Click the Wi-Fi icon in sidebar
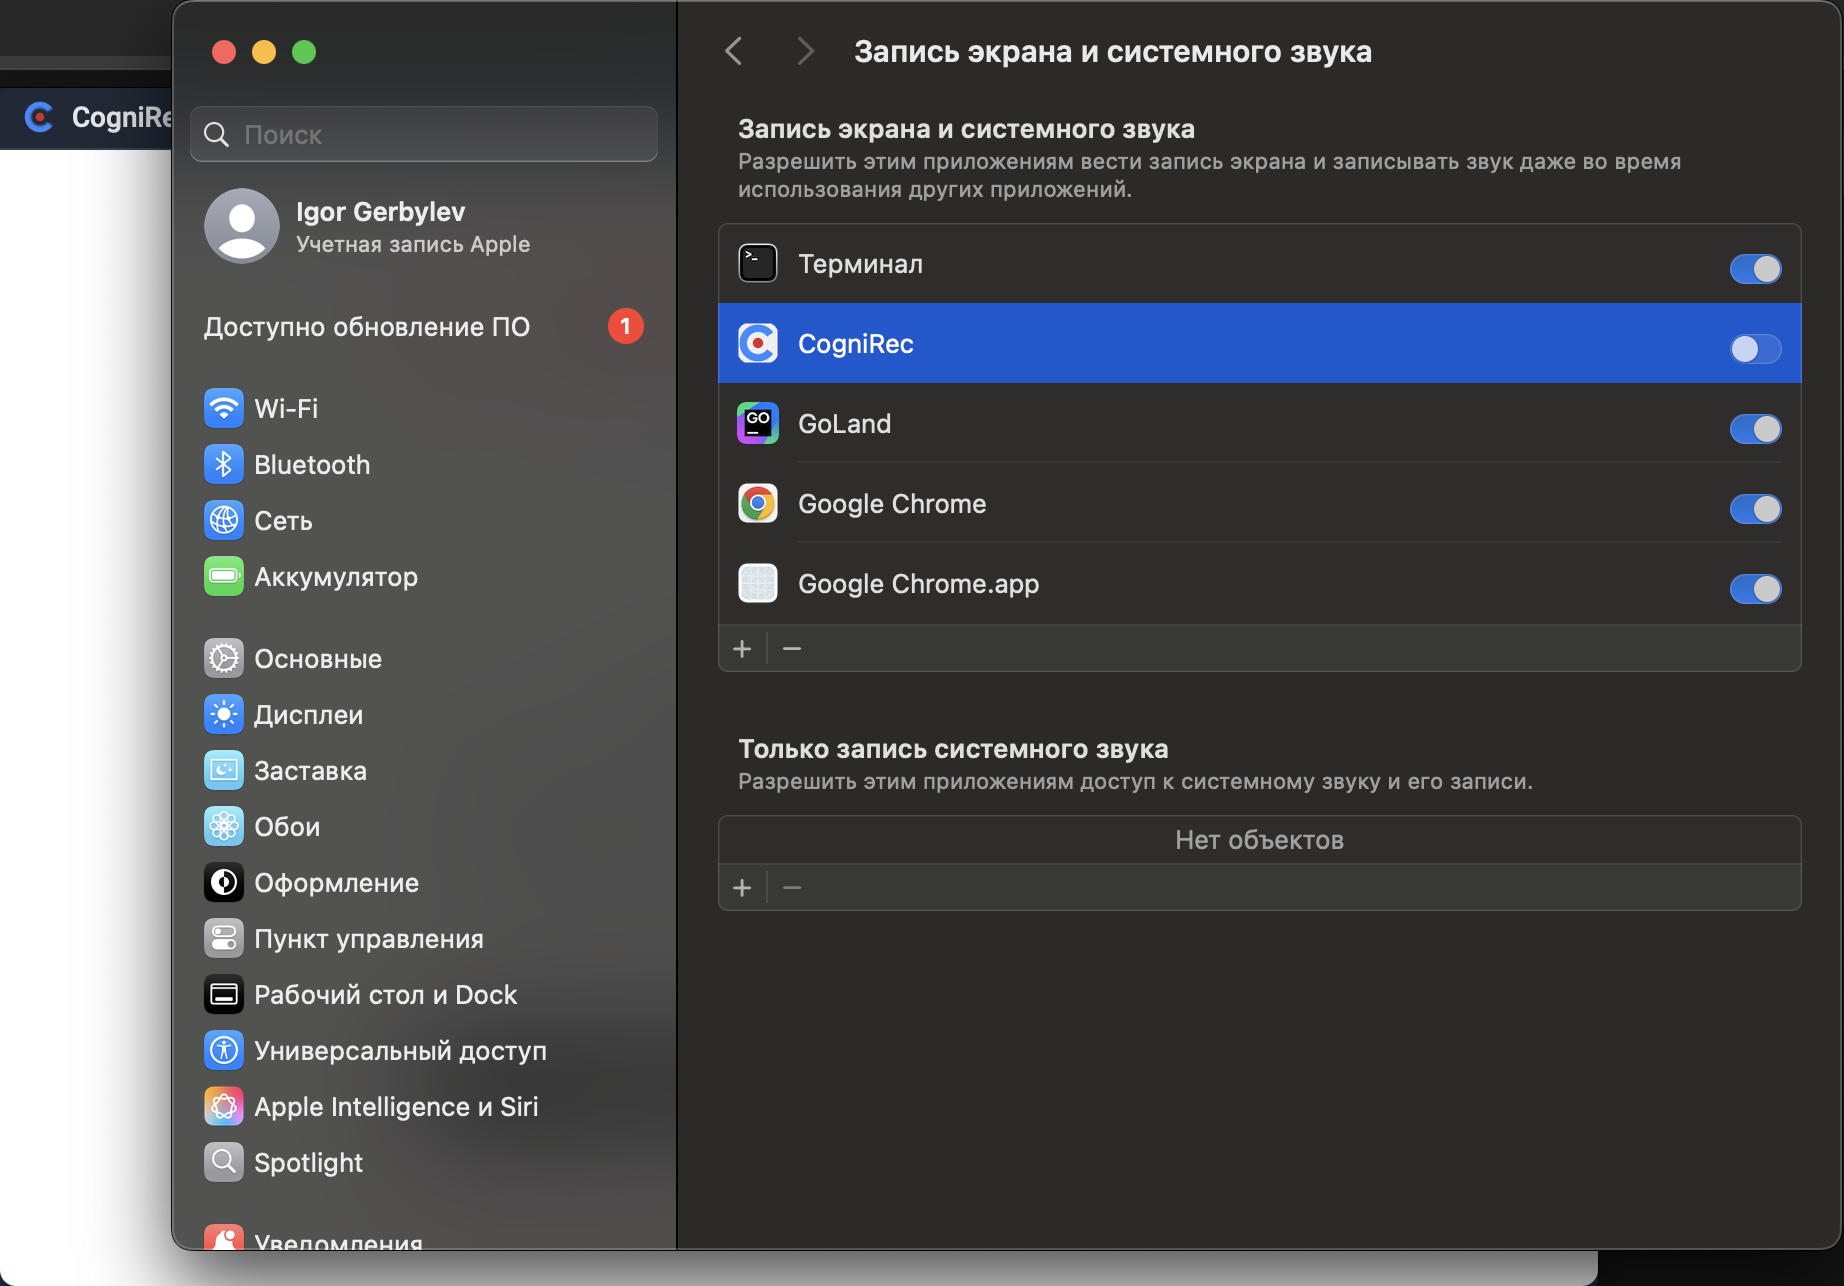1844x1286 pixels. (x=223, y=408)
